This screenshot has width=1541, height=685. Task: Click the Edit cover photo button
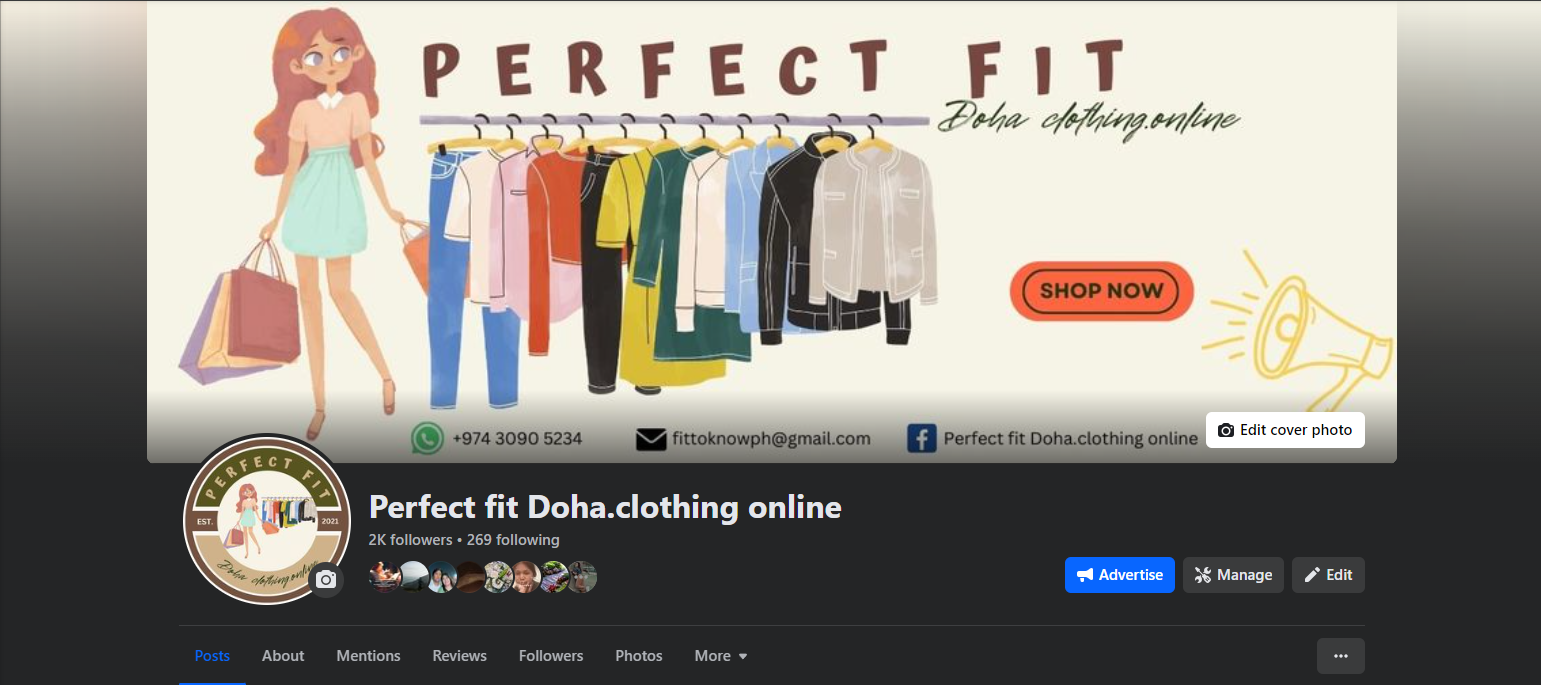[1285, 430]
